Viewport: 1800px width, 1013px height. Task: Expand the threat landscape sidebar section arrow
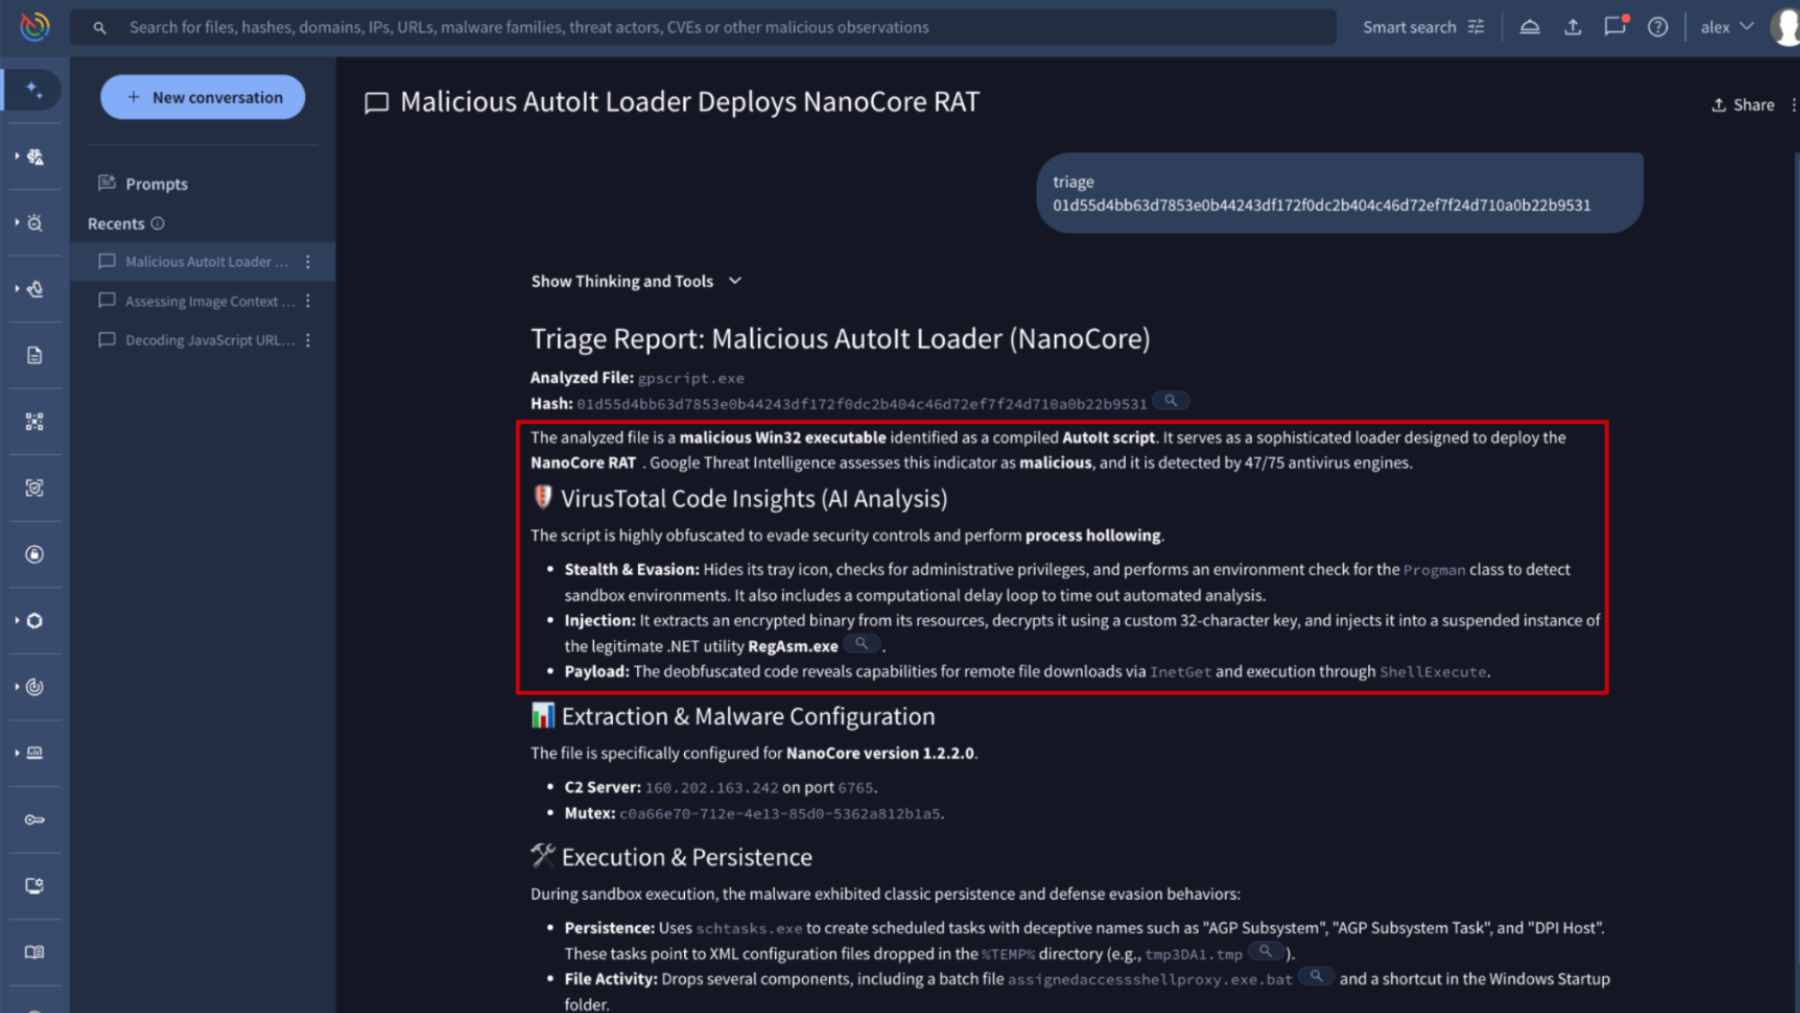17,157
